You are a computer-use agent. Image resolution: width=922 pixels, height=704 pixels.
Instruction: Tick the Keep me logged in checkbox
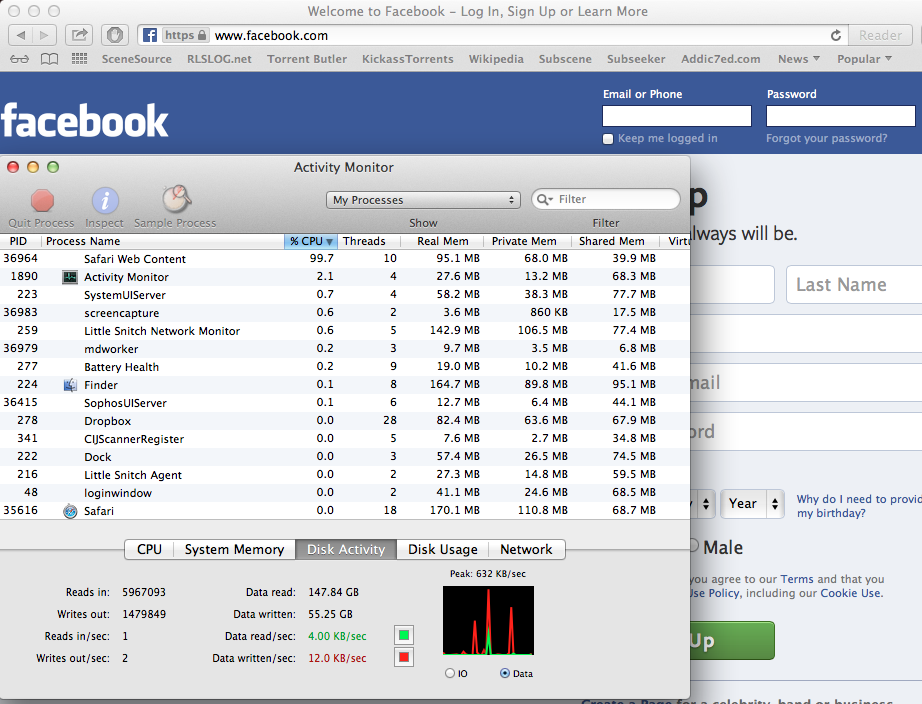608,139
